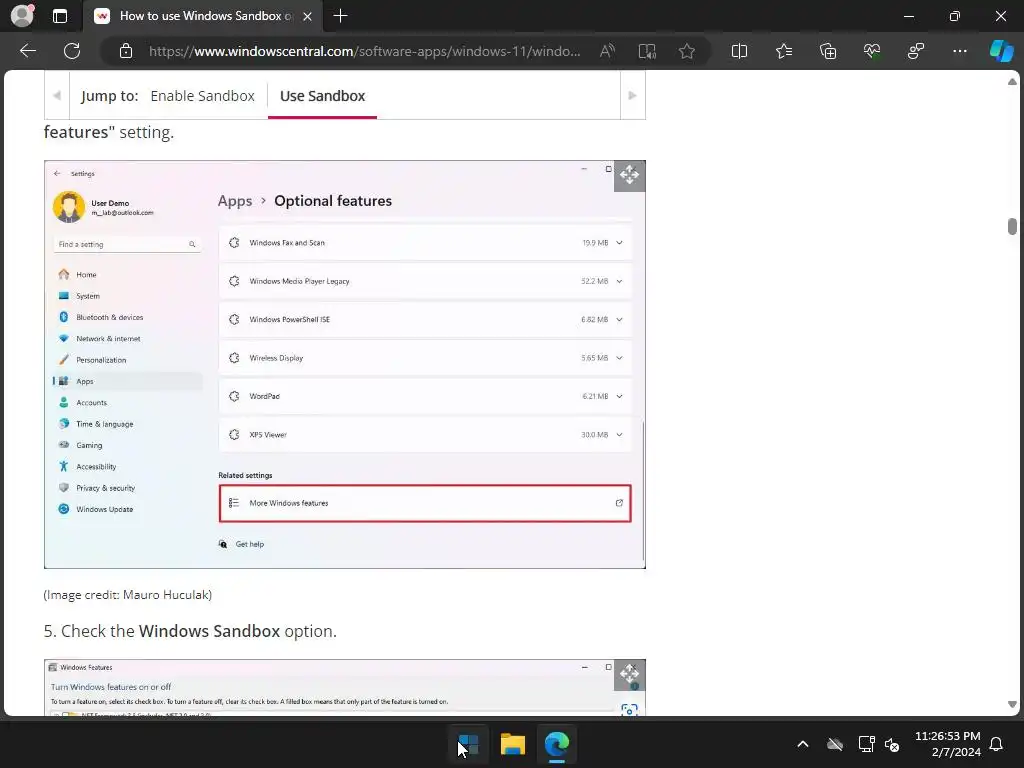Expand the Windows Features screenshot image
The width and height of the screenshot is (1024, 768).
630,673
